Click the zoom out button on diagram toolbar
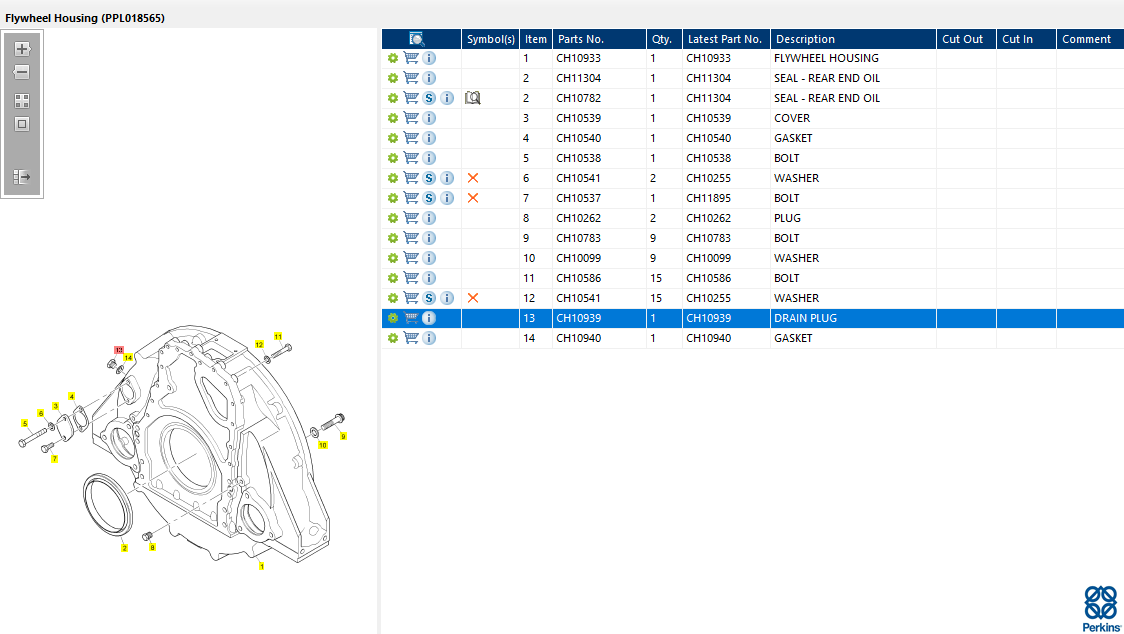This screenshot has width=1124, height=634. click(x=22, y=72)
